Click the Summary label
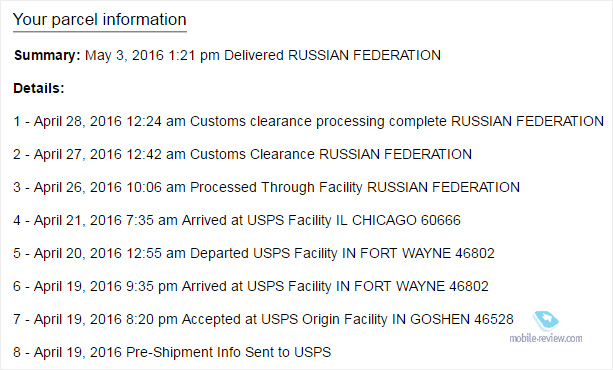 [x=47, y=55]
